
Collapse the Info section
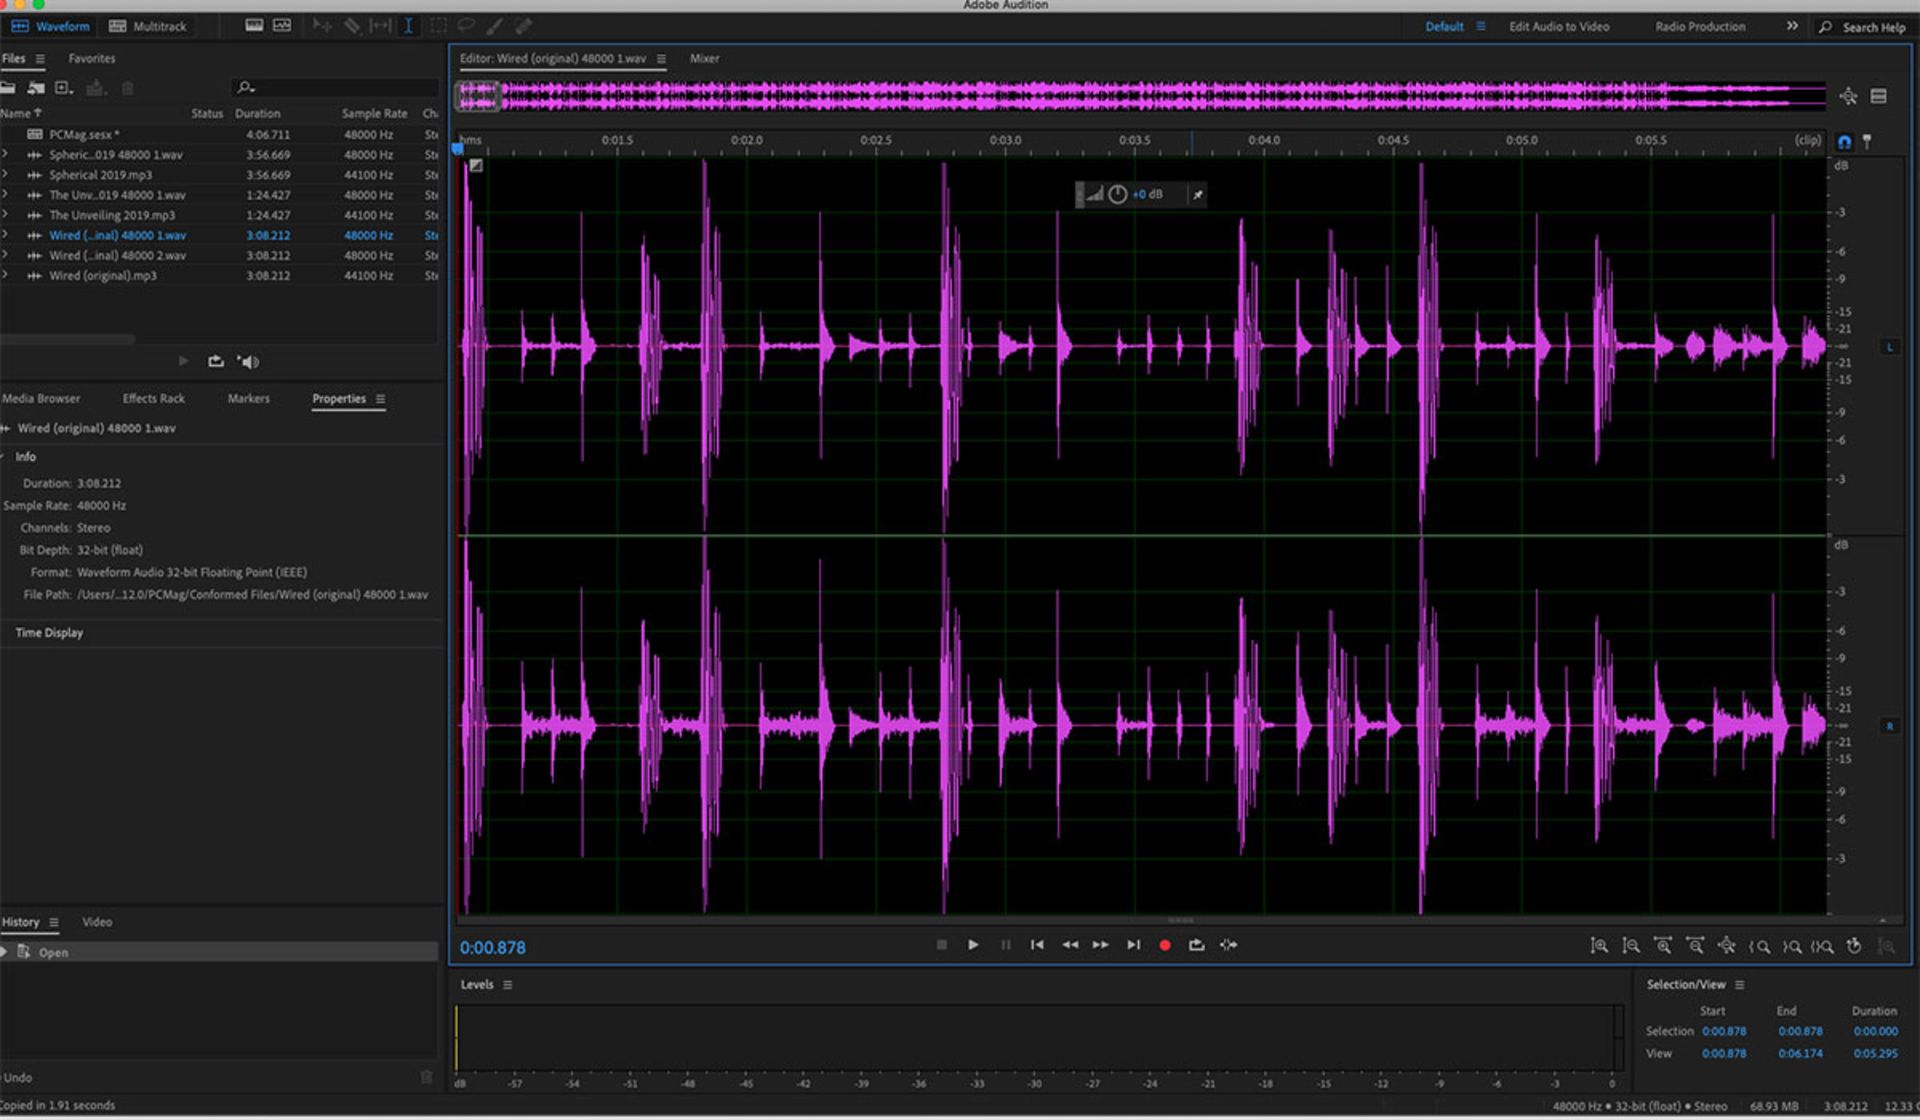(4, 457)
